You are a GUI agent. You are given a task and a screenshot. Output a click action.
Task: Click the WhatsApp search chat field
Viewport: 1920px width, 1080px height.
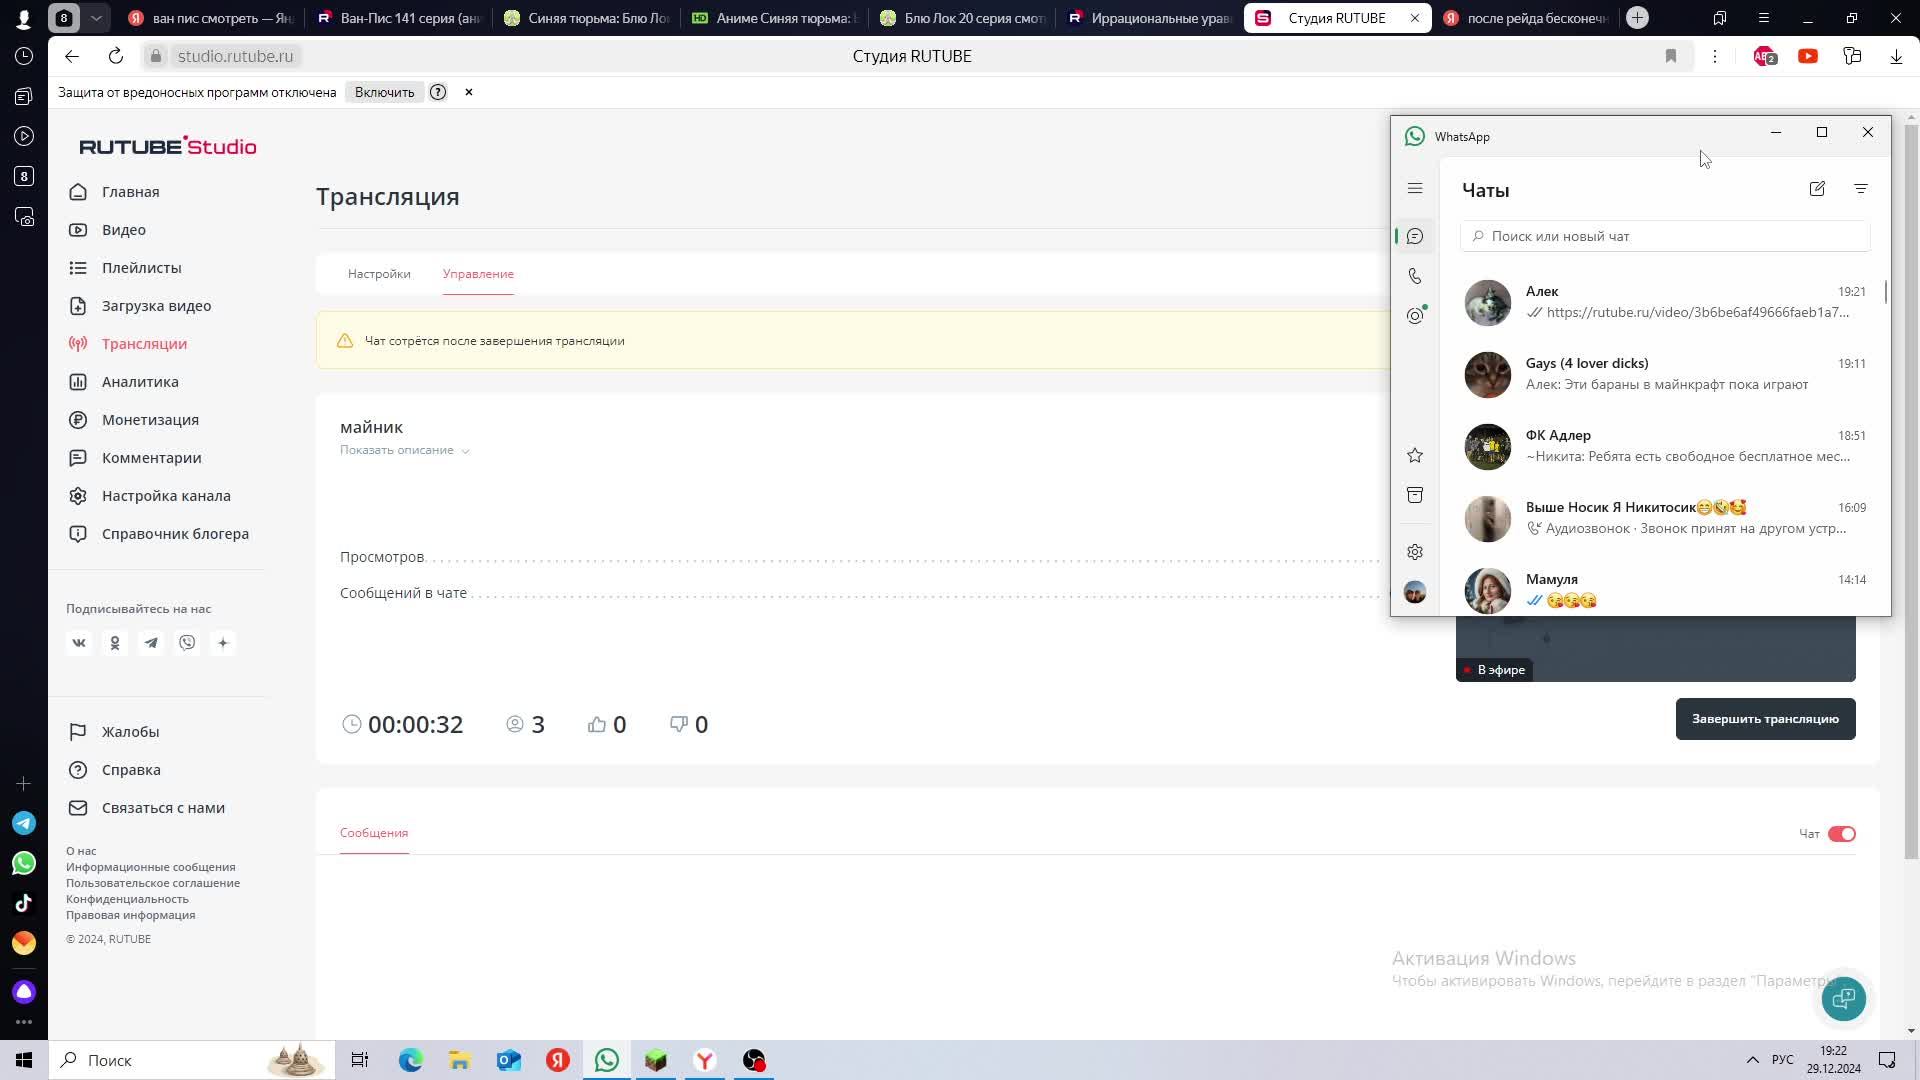coord(1665,236)
